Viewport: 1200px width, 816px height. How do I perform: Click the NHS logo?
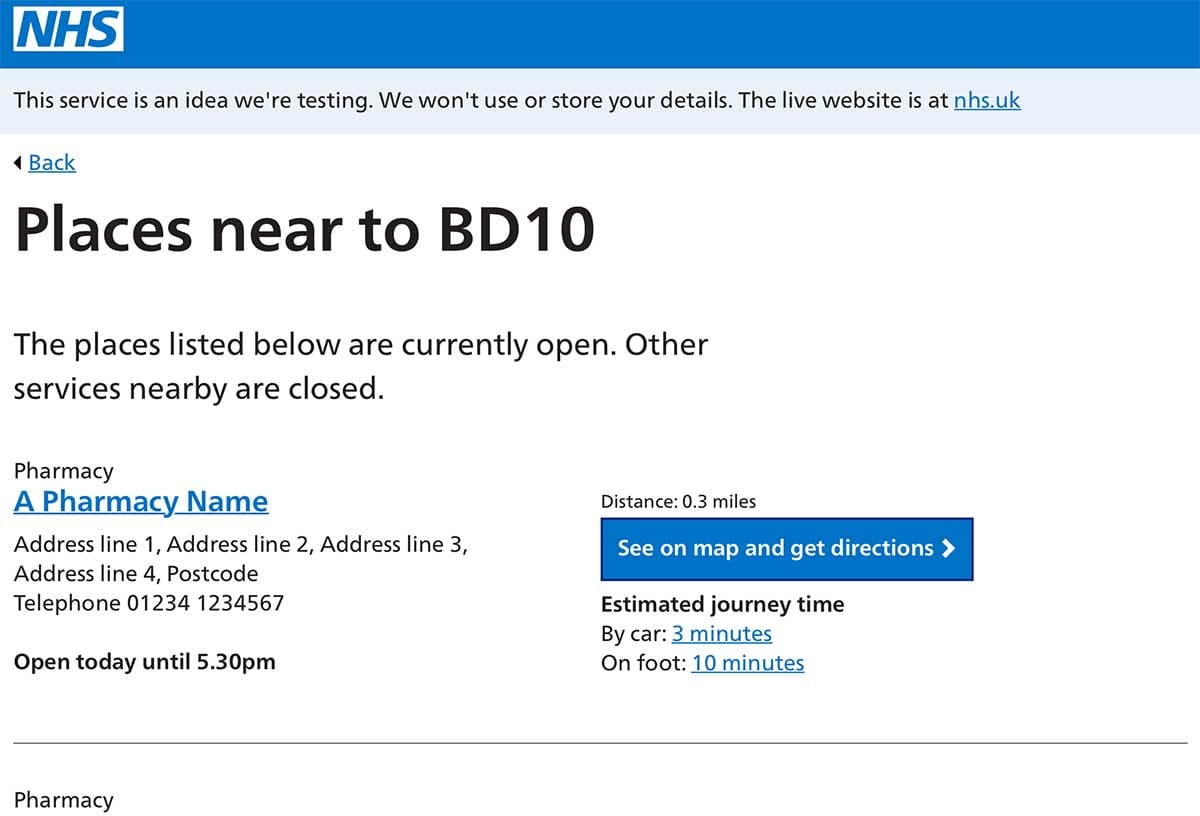(x=66, y=29)
